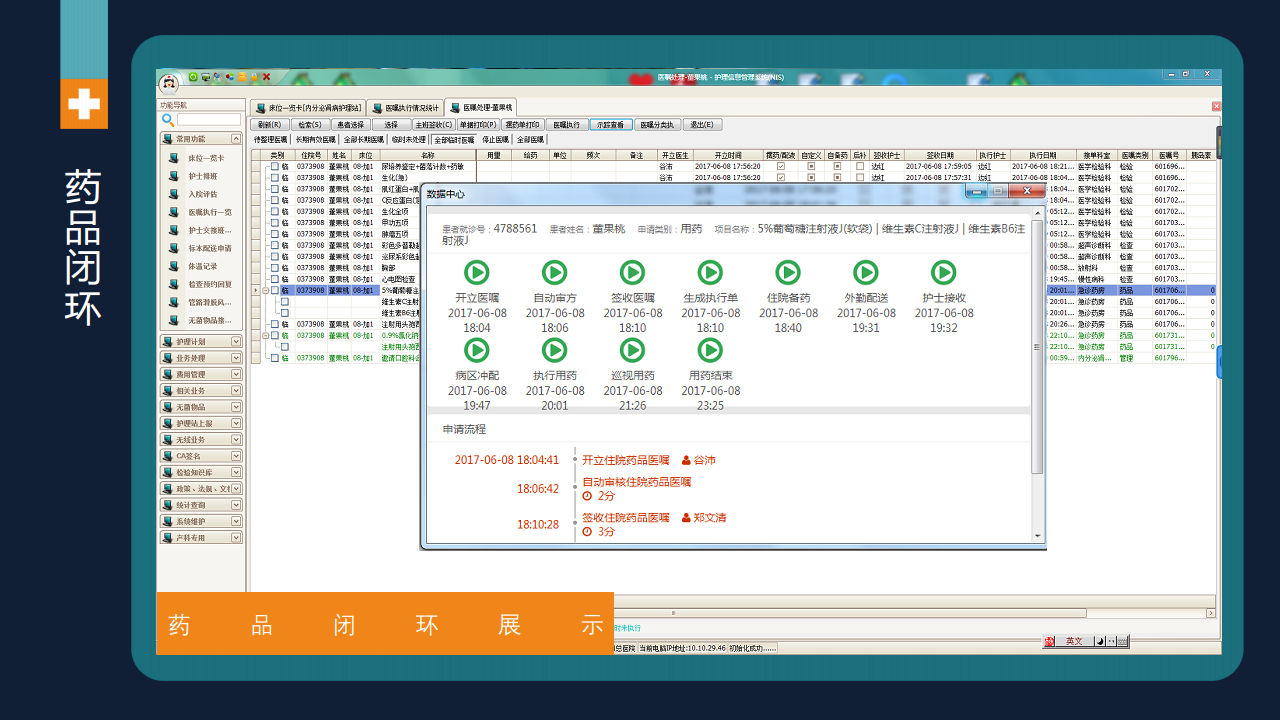The height and width of the screenshot is (720, 1280).
Task: Open 护士排班 in the sidebar
Action: point(202,176)
